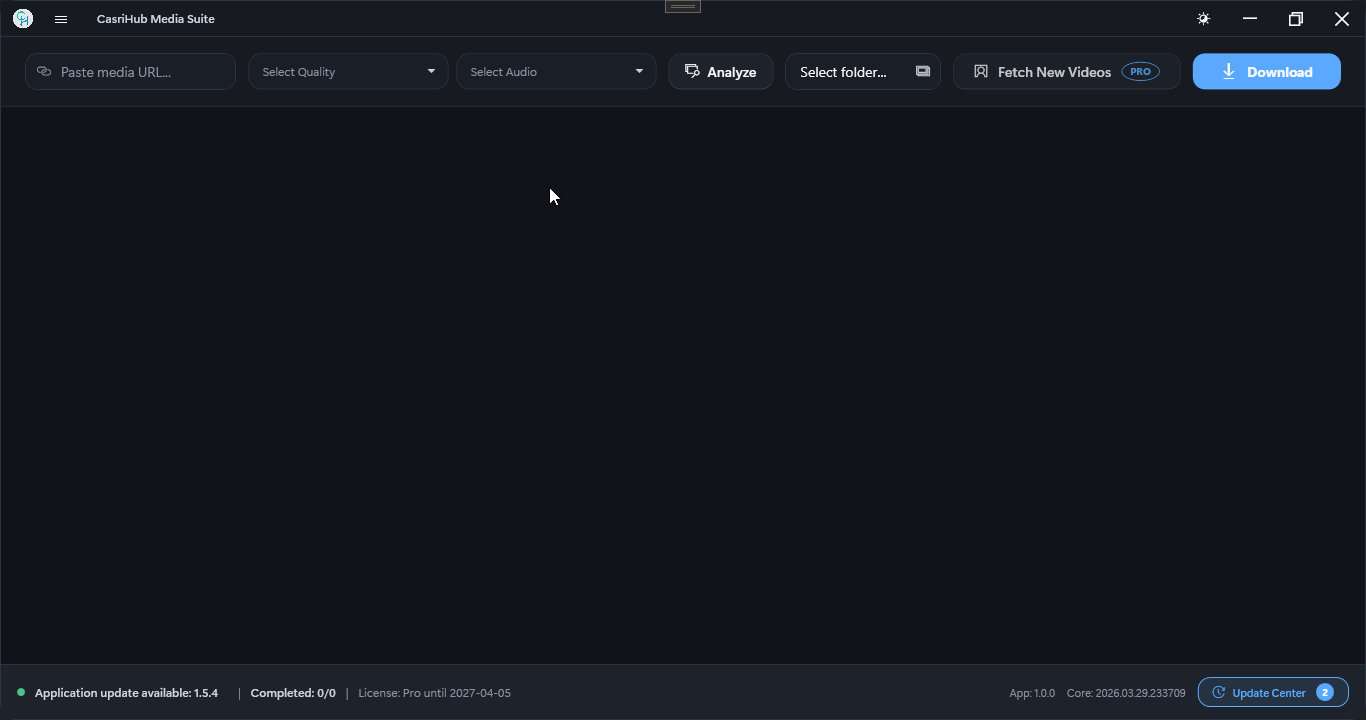The height and width of the screenshot is (720, 1366).
Task: Close the CasriHub Media Suite window
Action: [x=1342, y=19]
